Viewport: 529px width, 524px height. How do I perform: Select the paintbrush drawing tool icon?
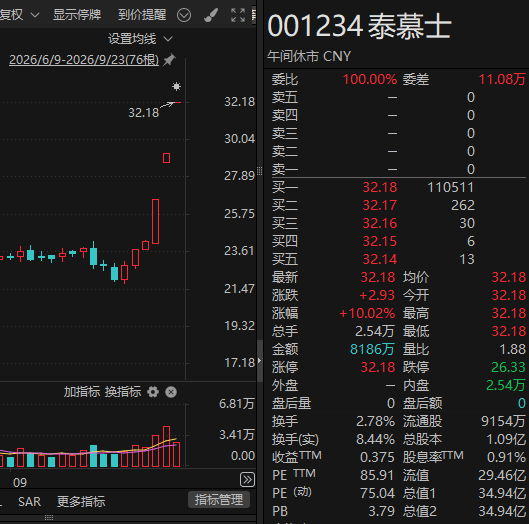[211, 15]
